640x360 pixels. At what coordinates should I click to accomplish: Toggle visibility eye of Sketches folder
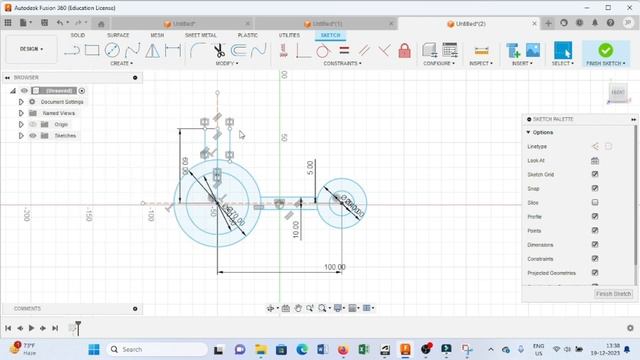[x=33, y=136]
